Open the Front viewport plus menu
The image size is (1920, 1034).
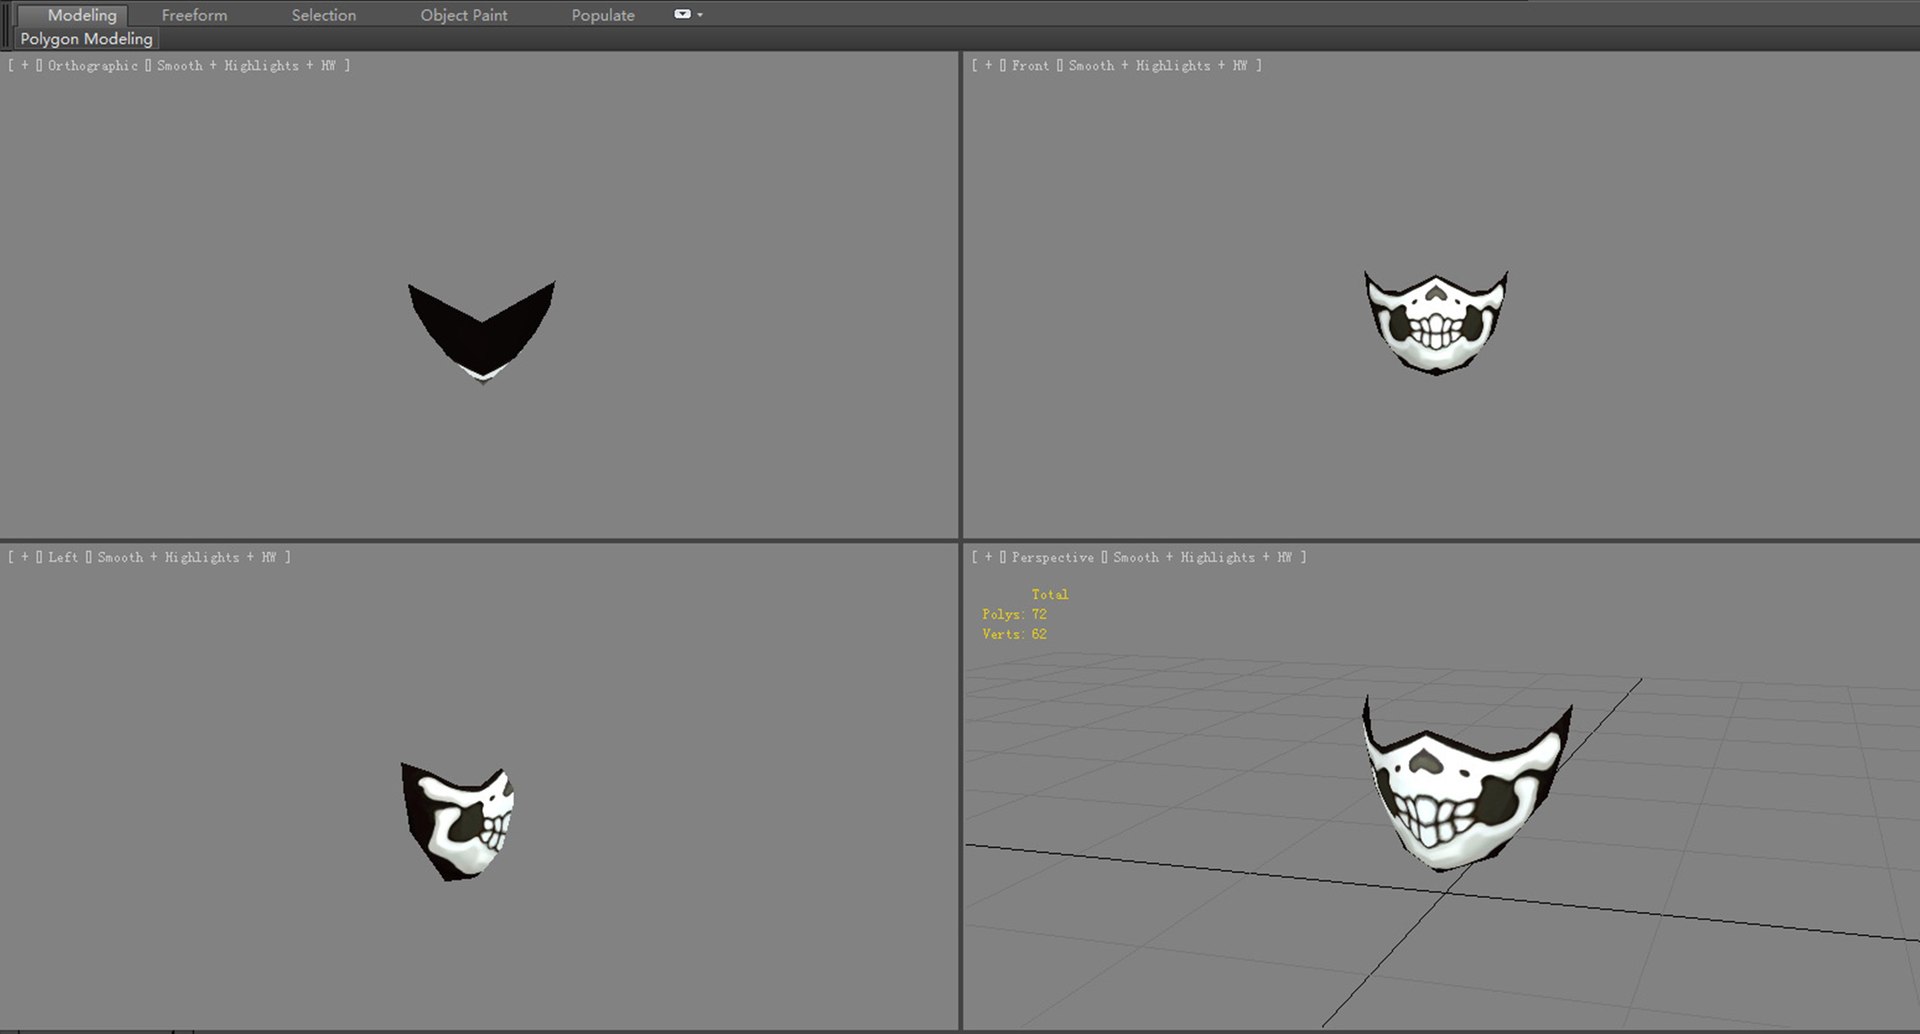click(x=989, y=65)
